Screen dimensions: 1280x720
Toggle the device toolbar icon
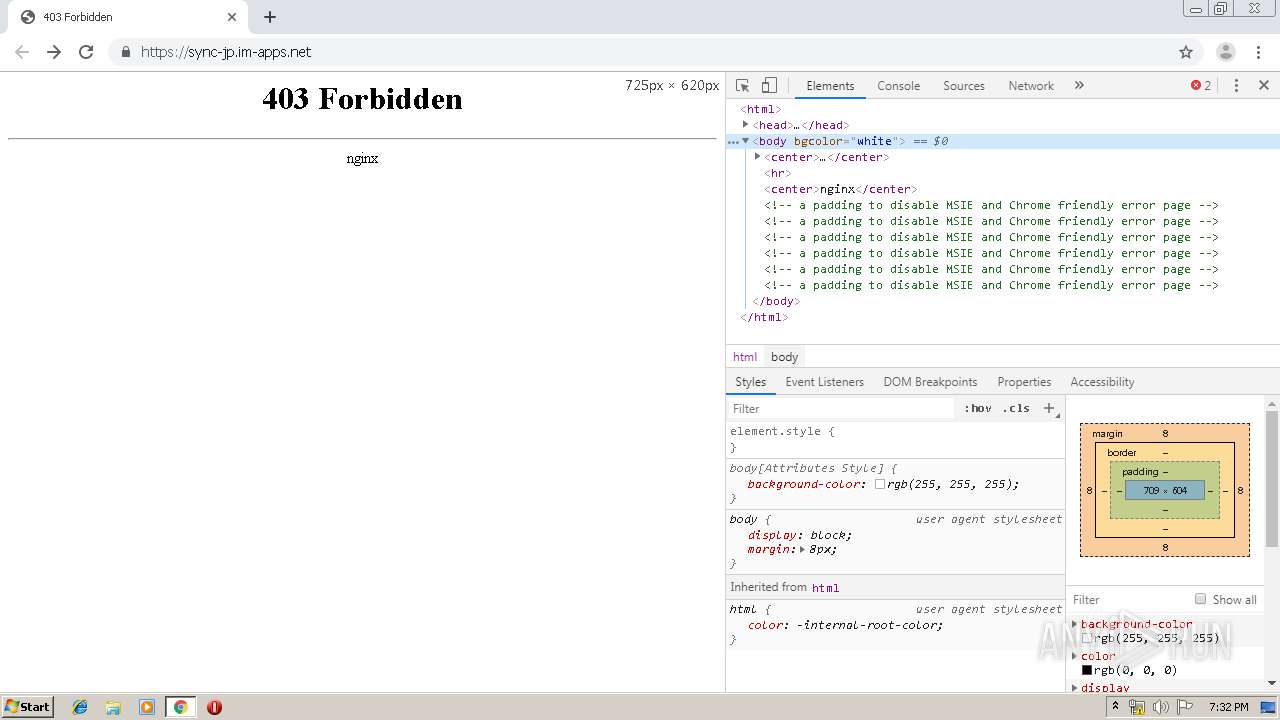pyautogui.click(x=769, y=86)
